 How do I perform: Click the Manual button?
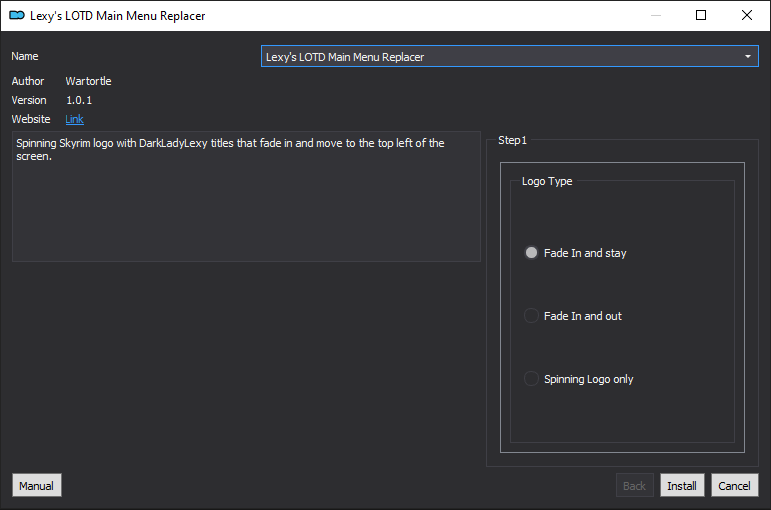click(37, 485)
